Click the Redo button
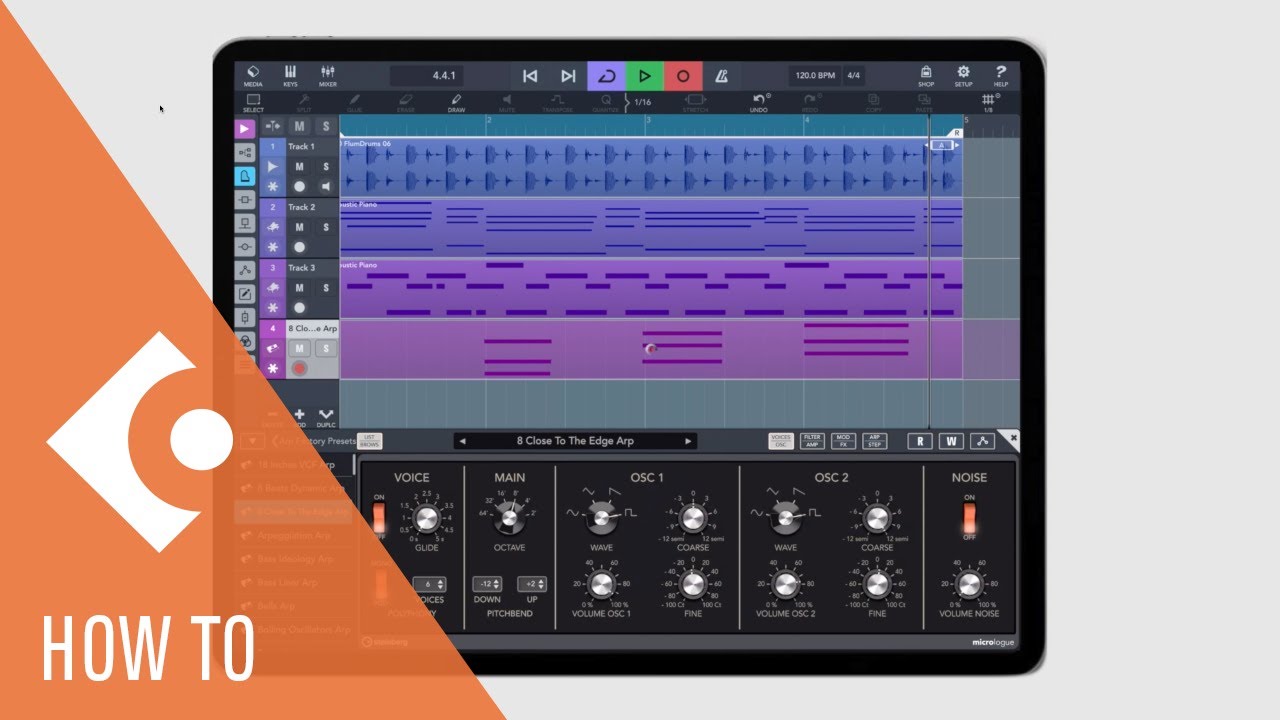Image resolution: width=1280 pixels, height=720 pixels. click(x=810, y=102)
